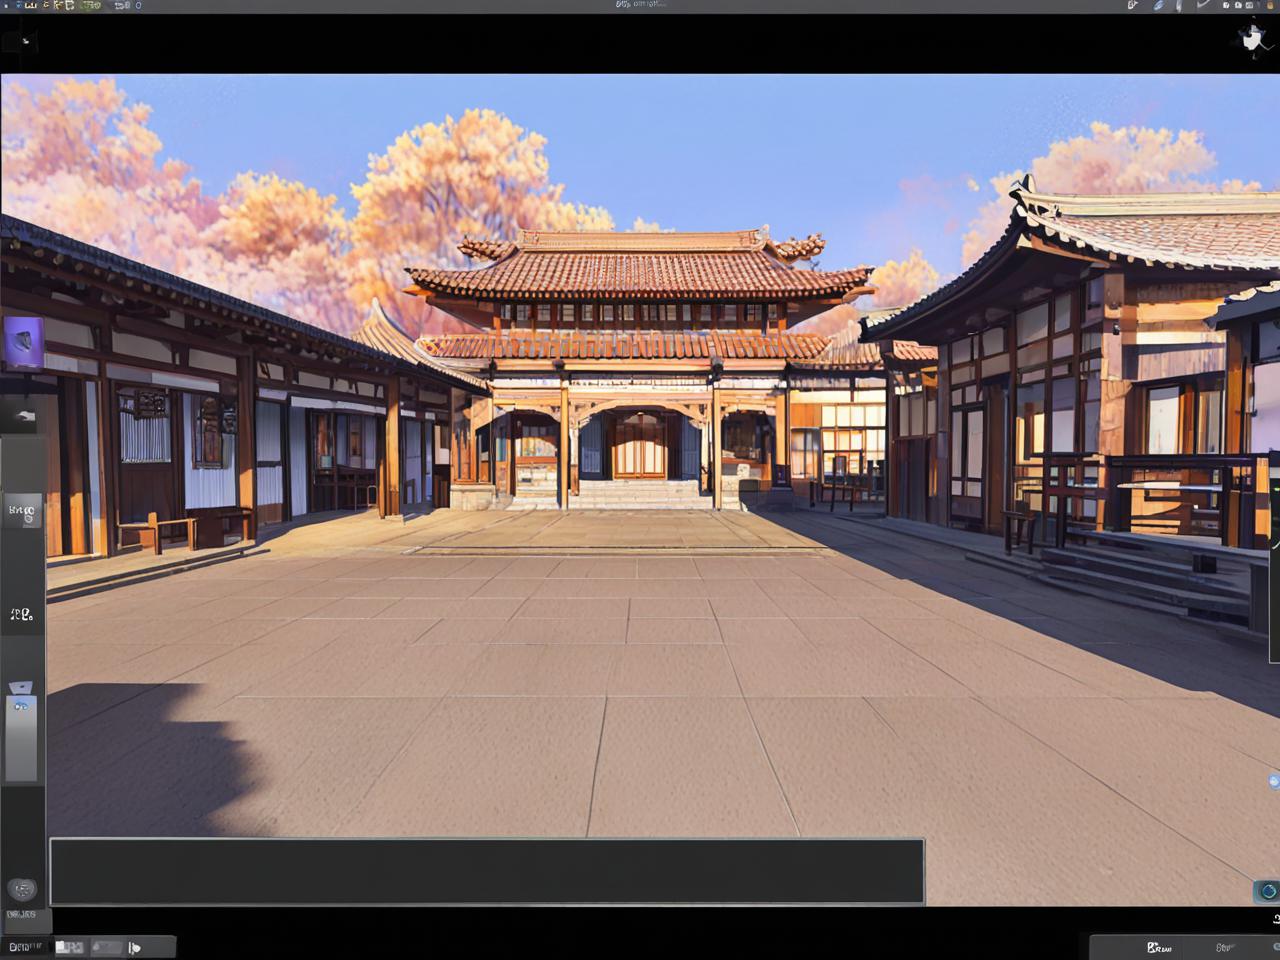Image resolution: width=1280 pixels, height=960 pixels.
Task: Click the blue feather icon in top toolbar
Action: (x=1159, y=6)
